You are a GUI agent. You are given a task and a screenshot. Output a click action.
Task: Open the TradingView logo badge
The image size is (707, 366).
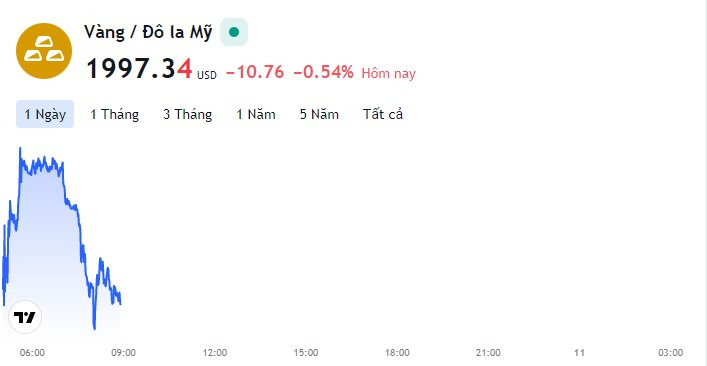(25, 317)
